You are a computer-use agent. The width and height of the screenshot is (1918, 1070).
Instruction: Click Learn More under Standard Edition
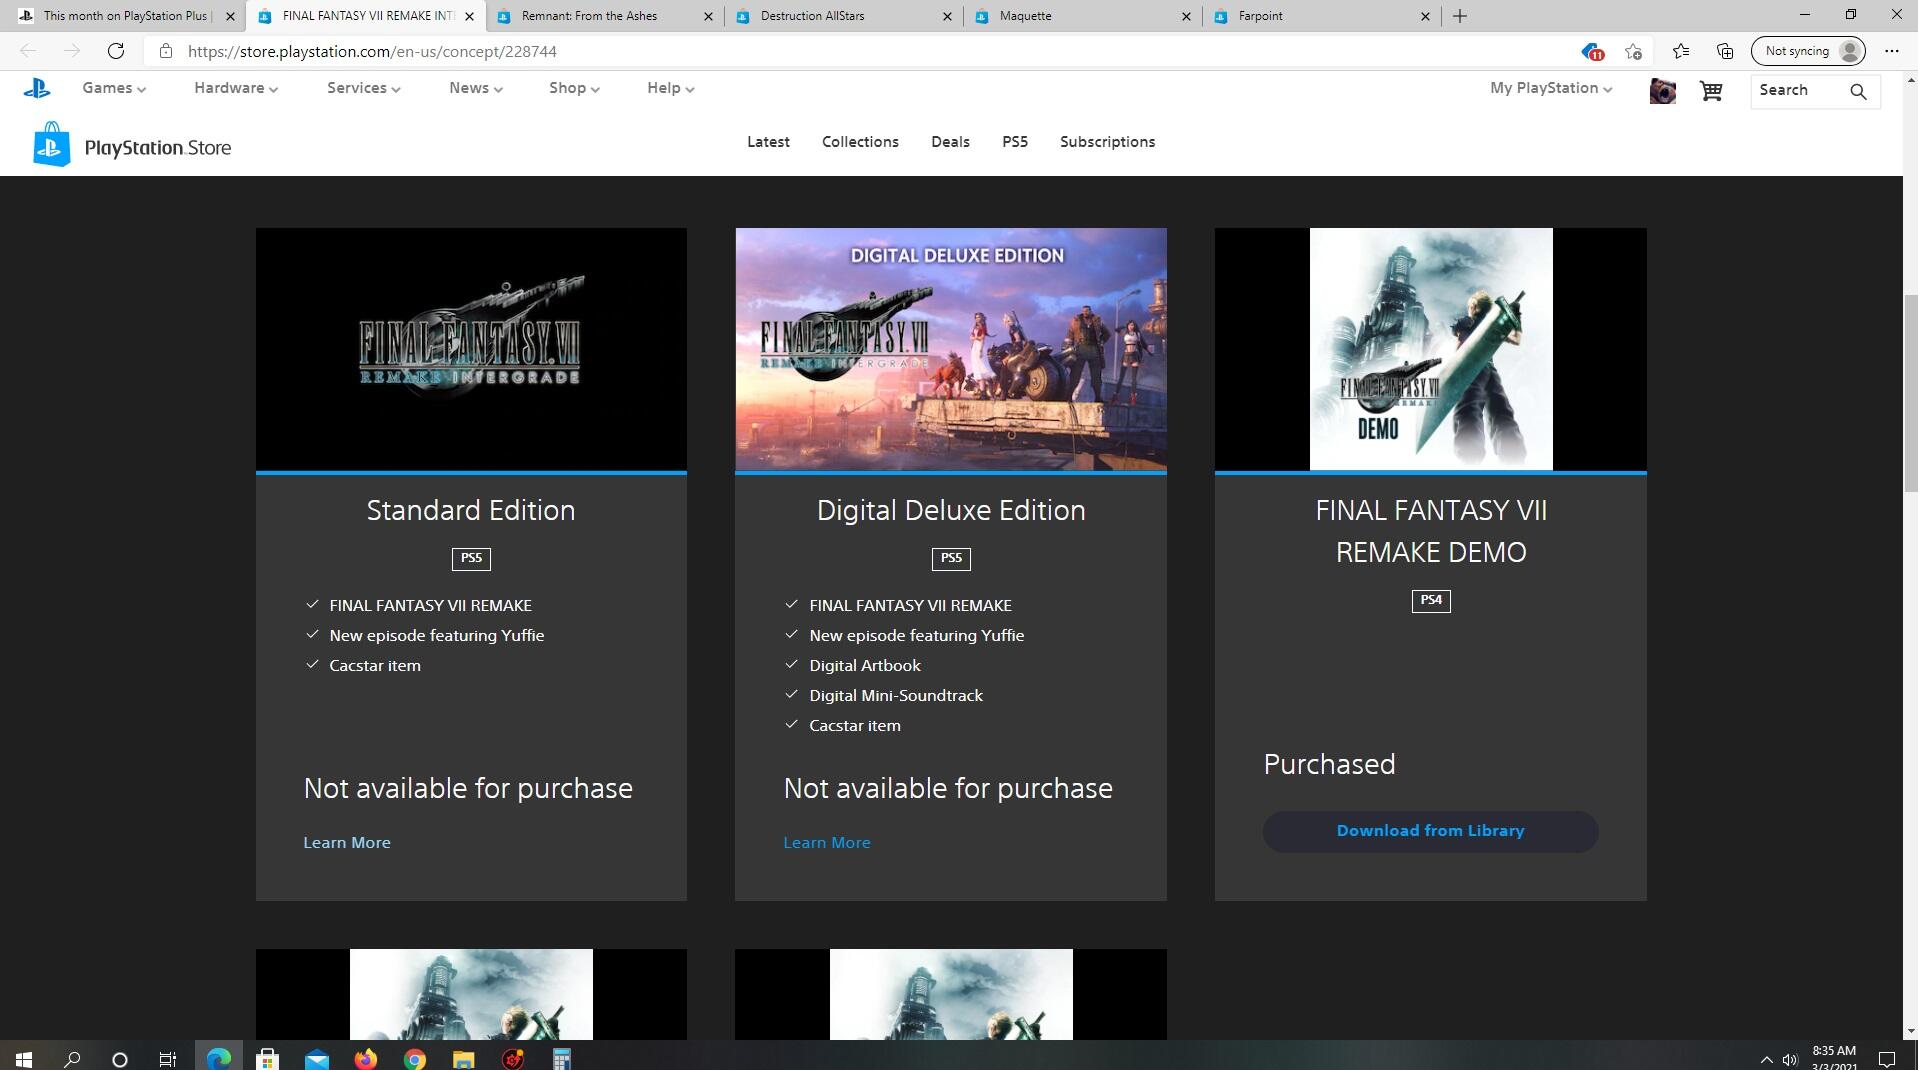click(347, 843)
